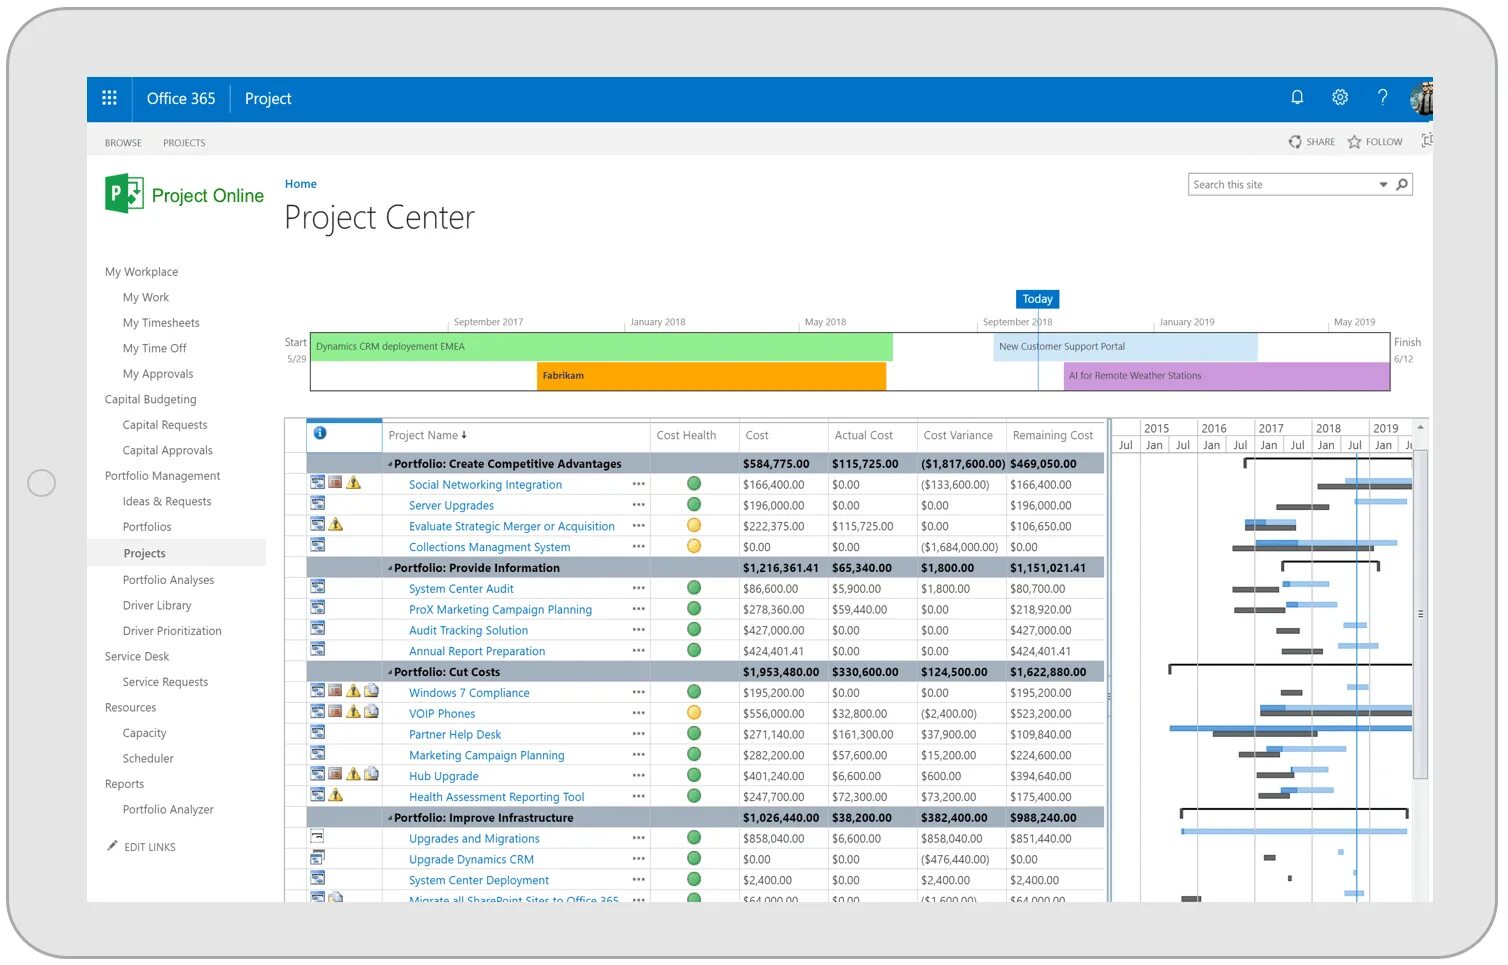Open the Office 365 app launcher grid

pyautogui.click(x=109, y=98)
